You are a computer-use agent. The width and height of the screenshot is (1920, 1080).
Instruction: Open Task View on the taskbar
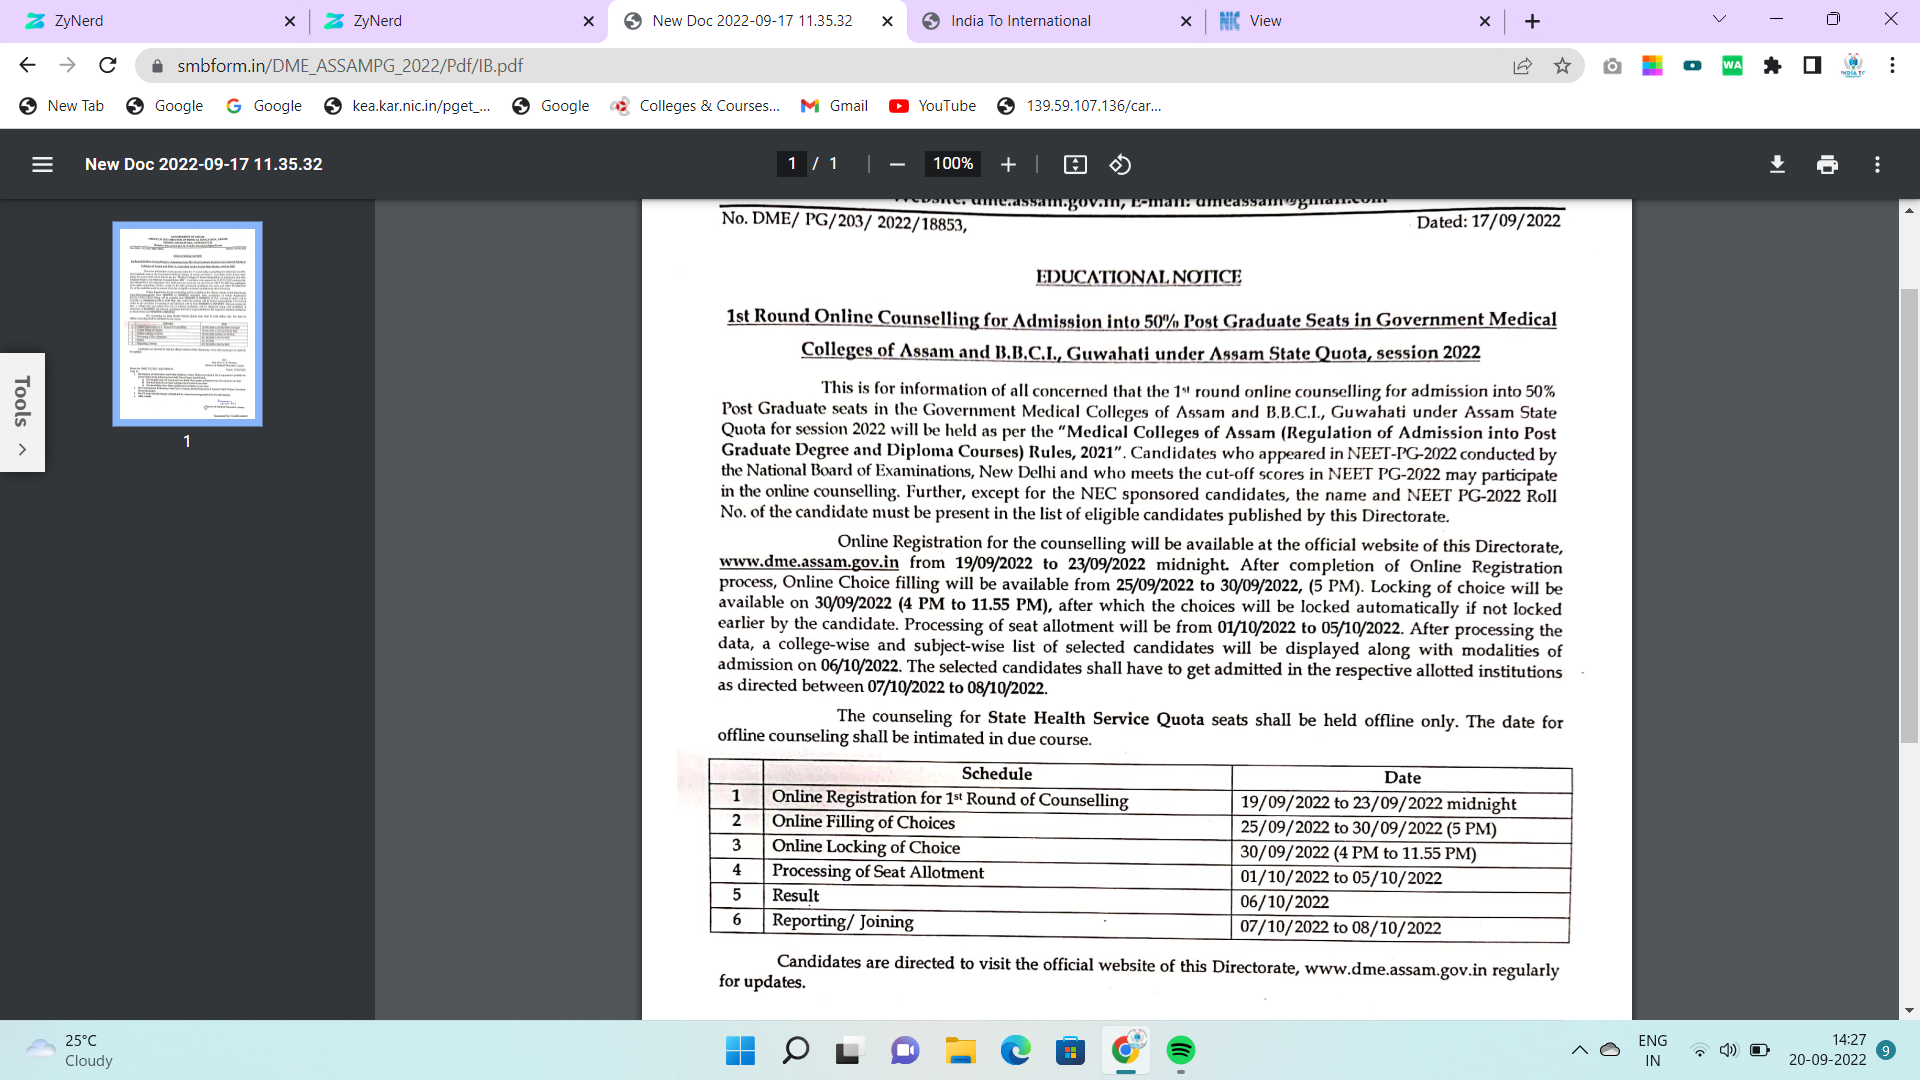848,1050
